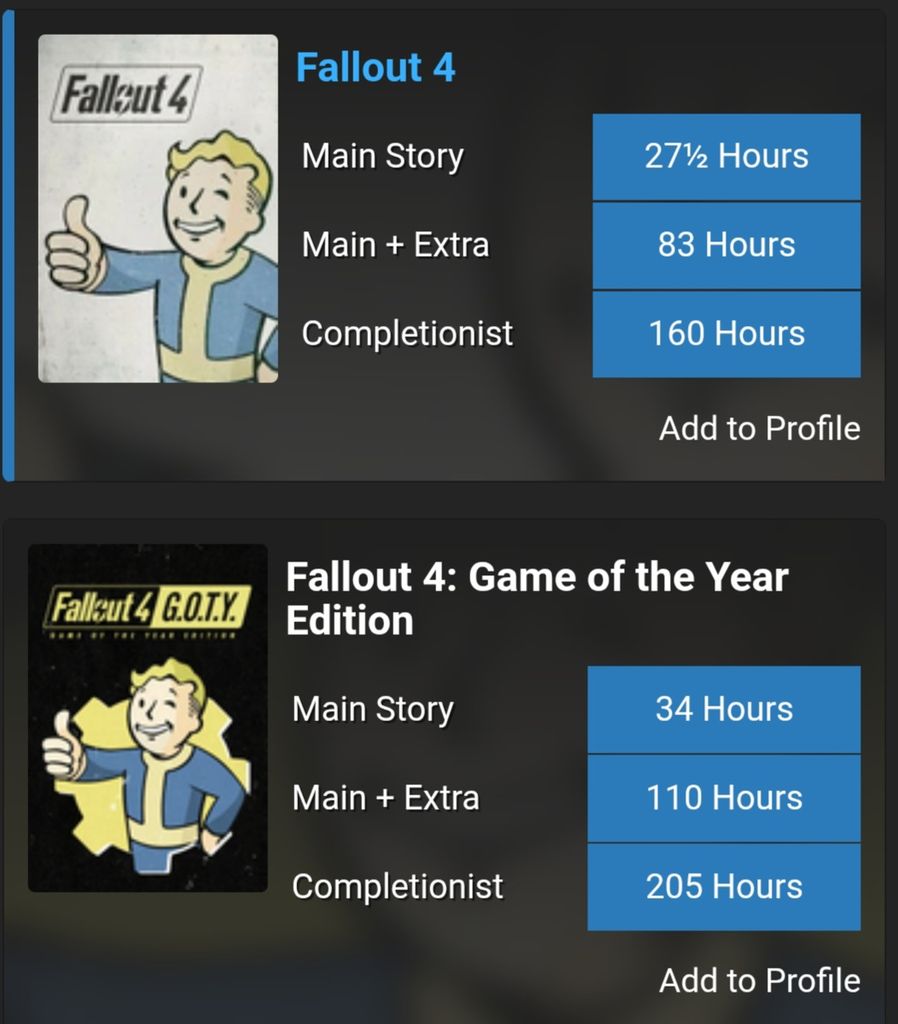
Task: Click the Main + Extra label beside 110 Hours
Action: [386, 798]
